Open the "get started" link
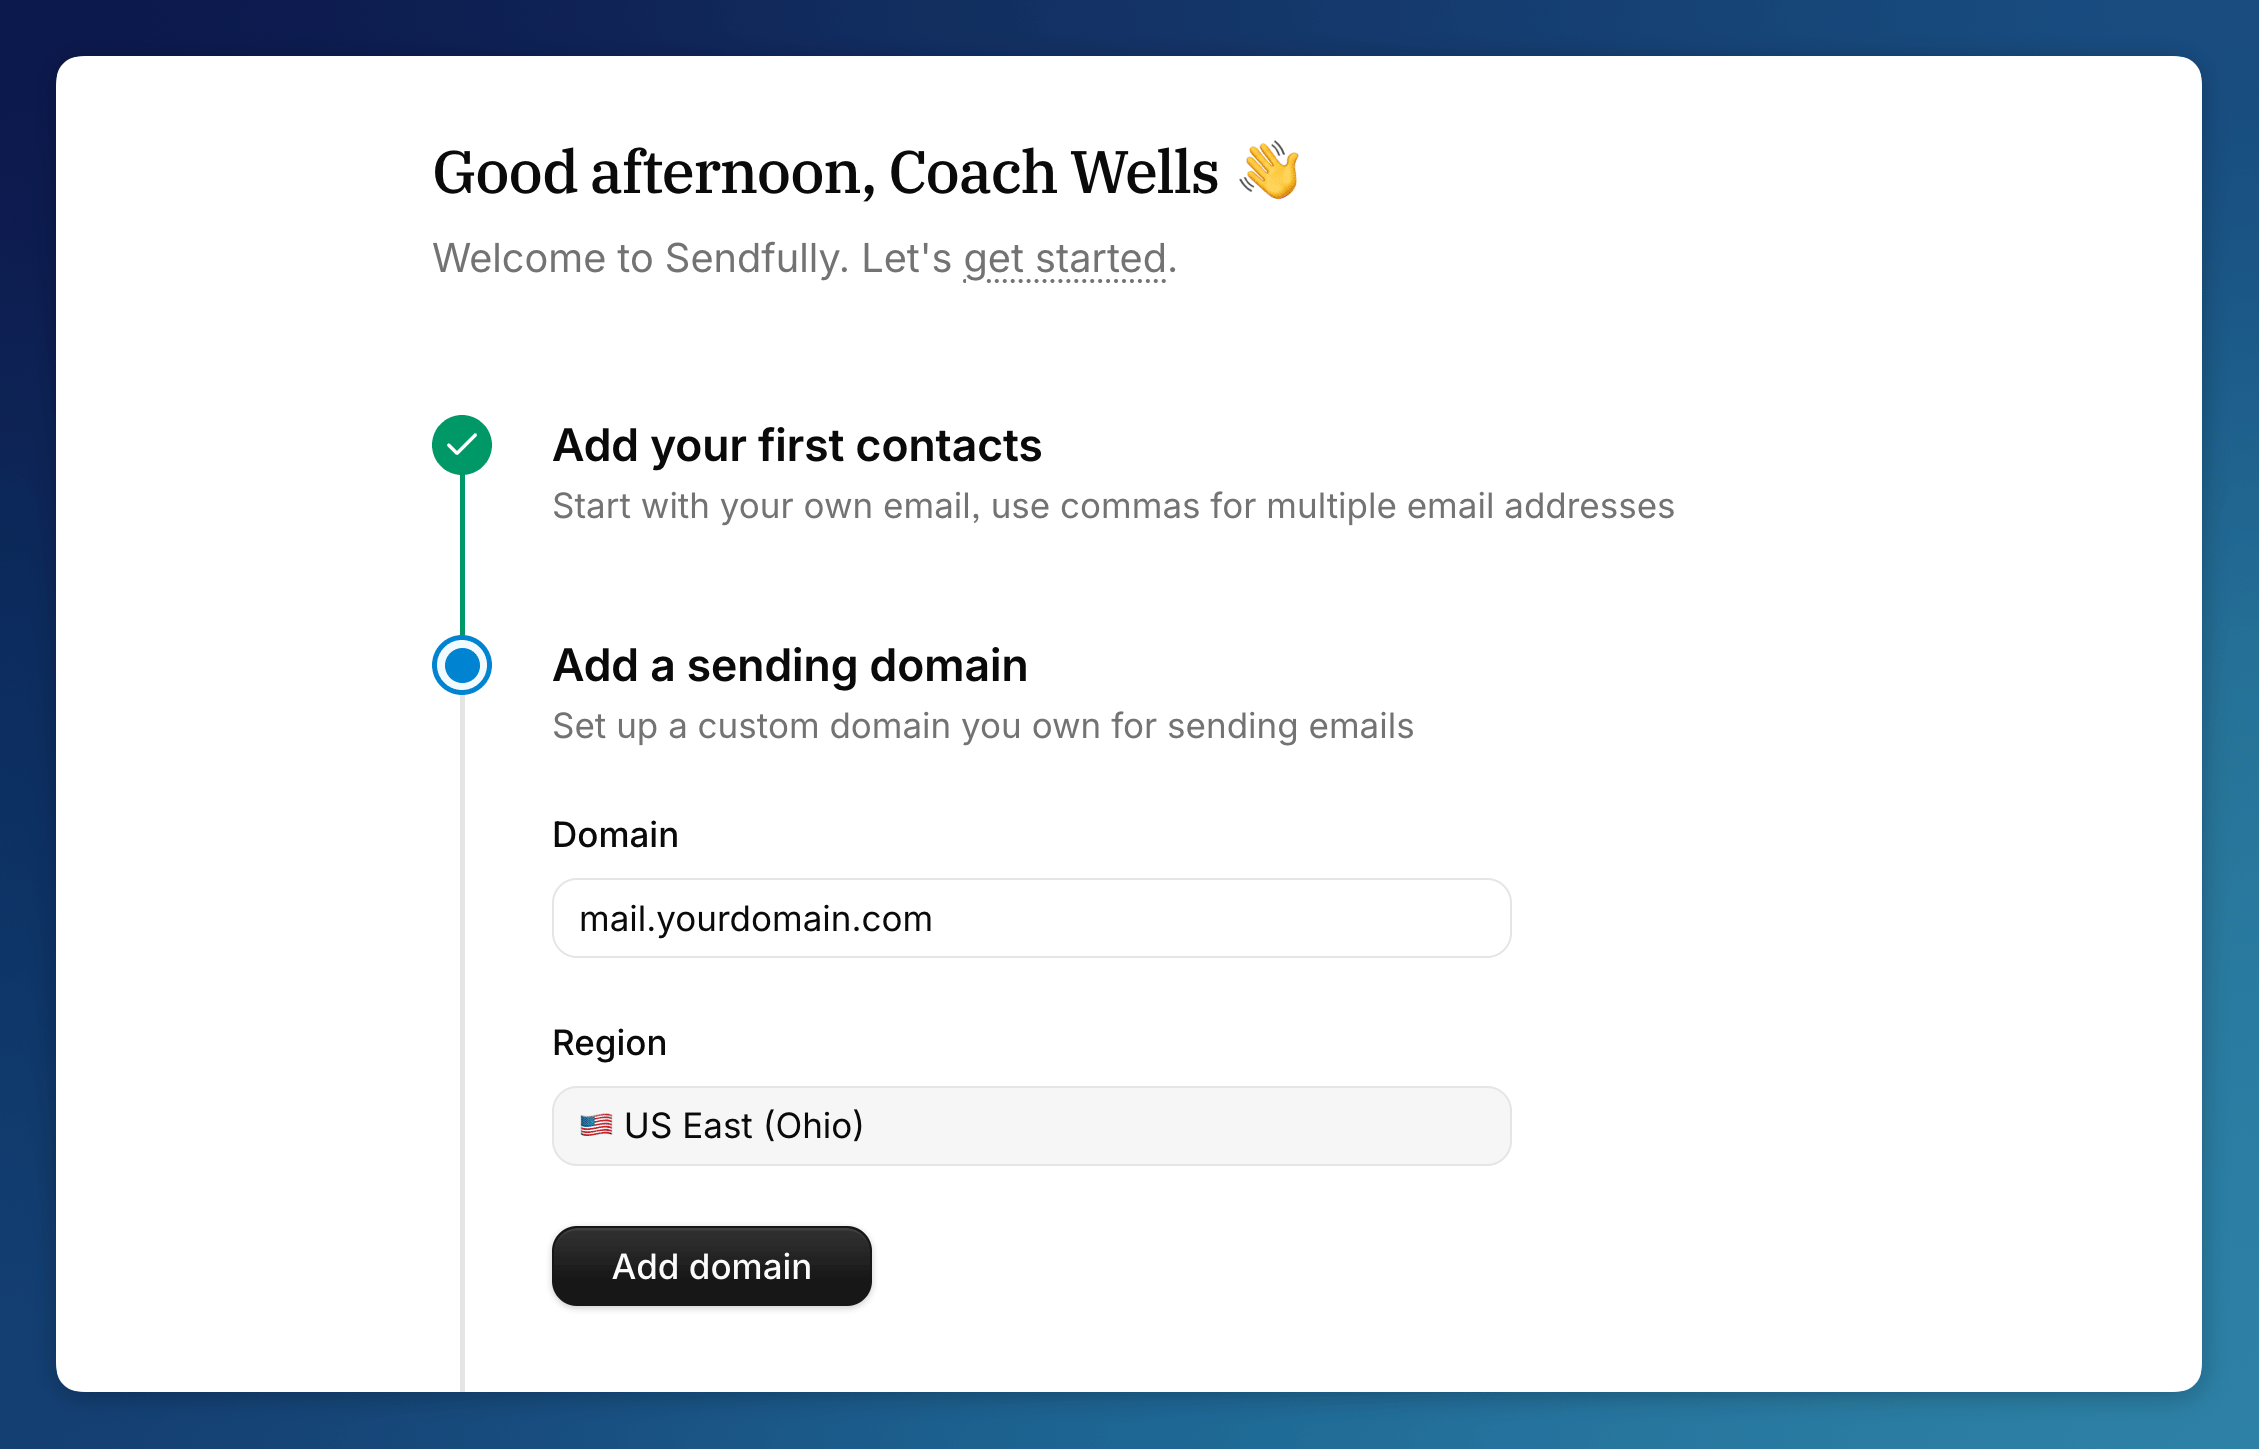The image size is (2259, 1449). click(x=1064, y=258)
